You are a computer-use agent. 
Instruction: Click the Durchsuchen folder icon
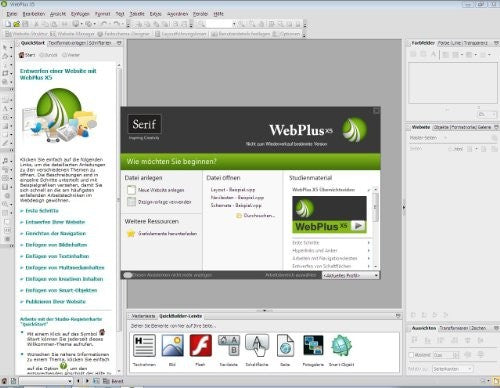coord(239,216)
